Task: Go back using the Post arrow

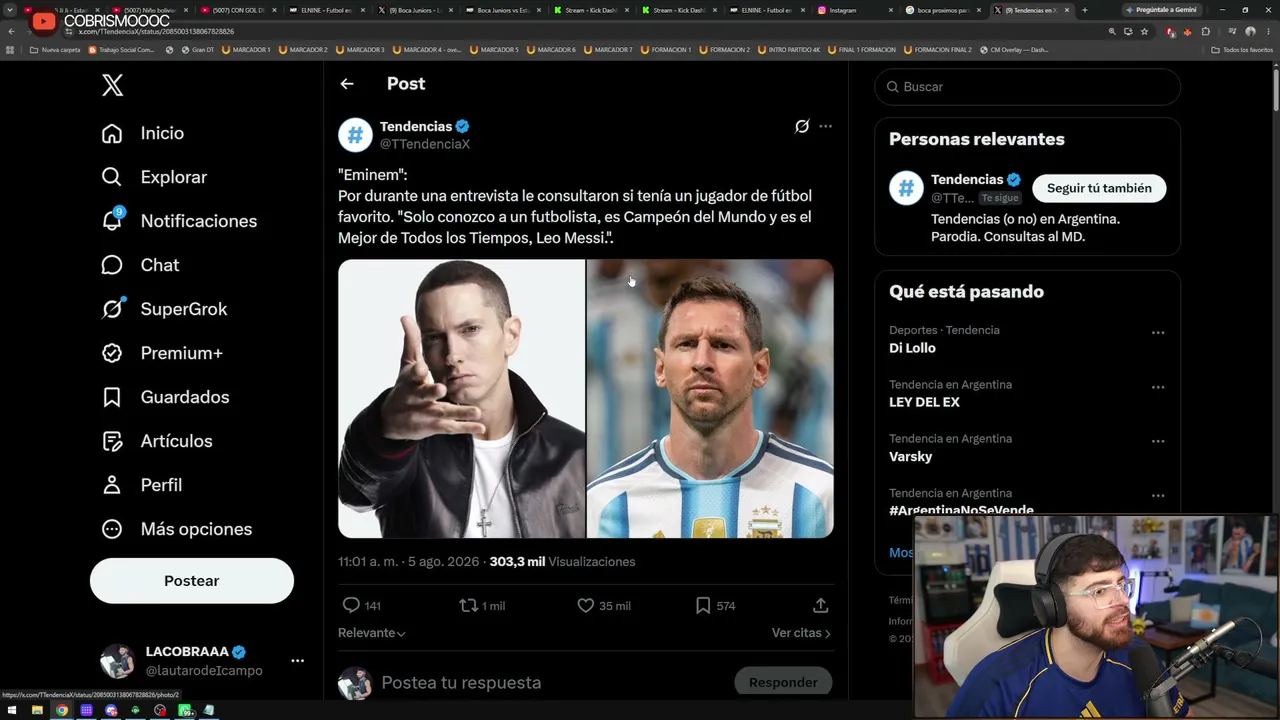Action: [347, 84]
